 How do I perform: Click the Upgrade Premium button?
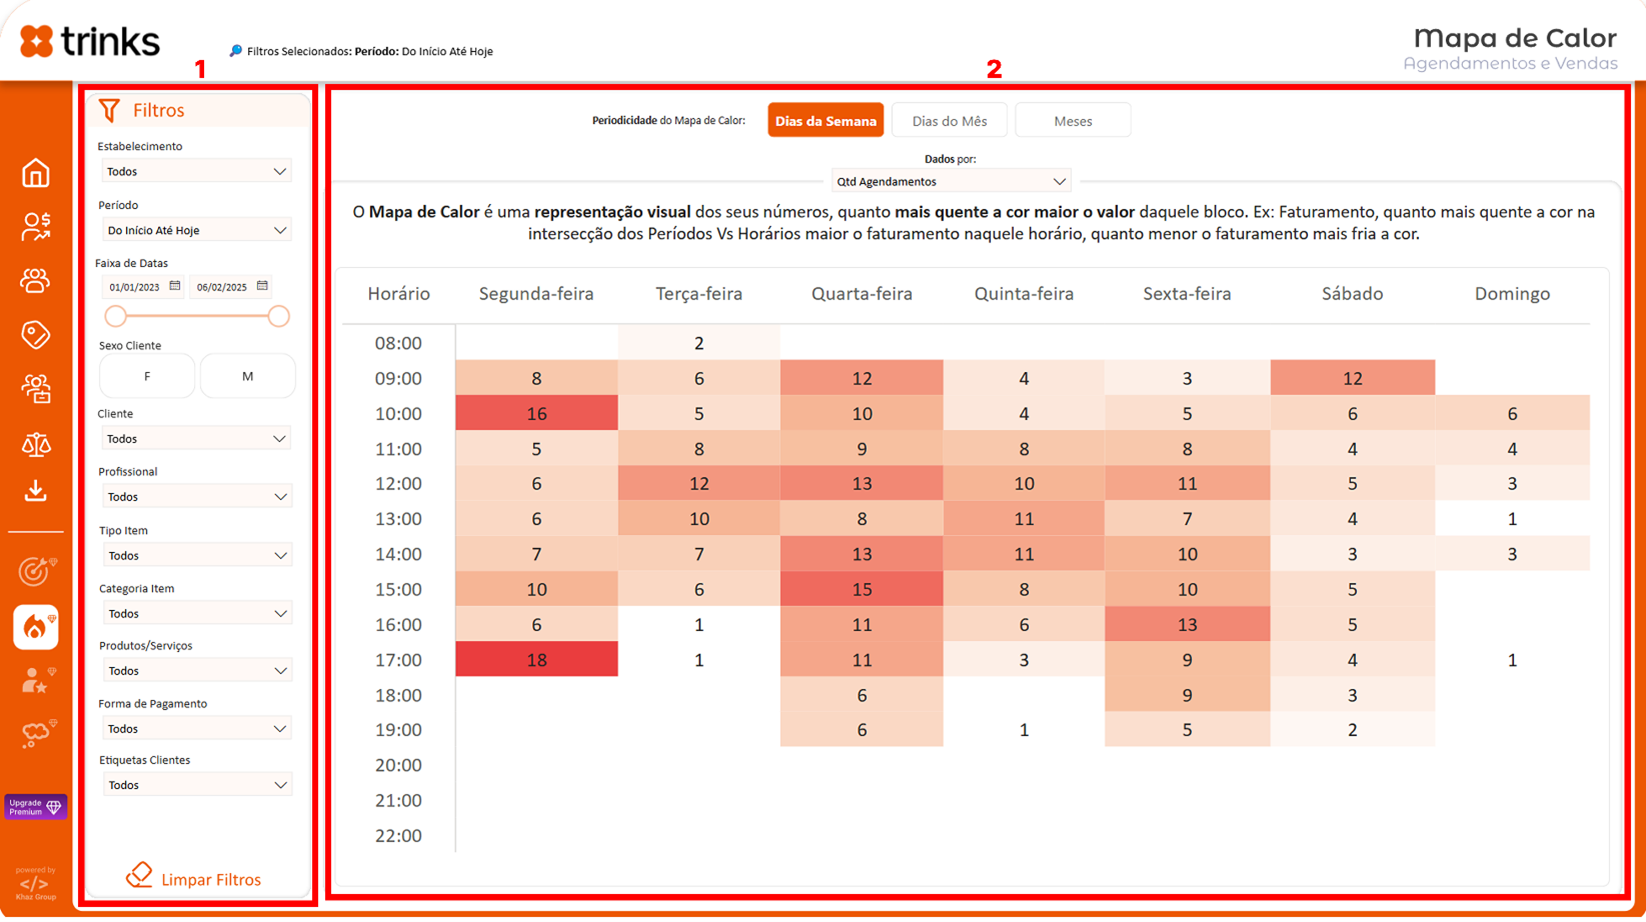(36, 806)
